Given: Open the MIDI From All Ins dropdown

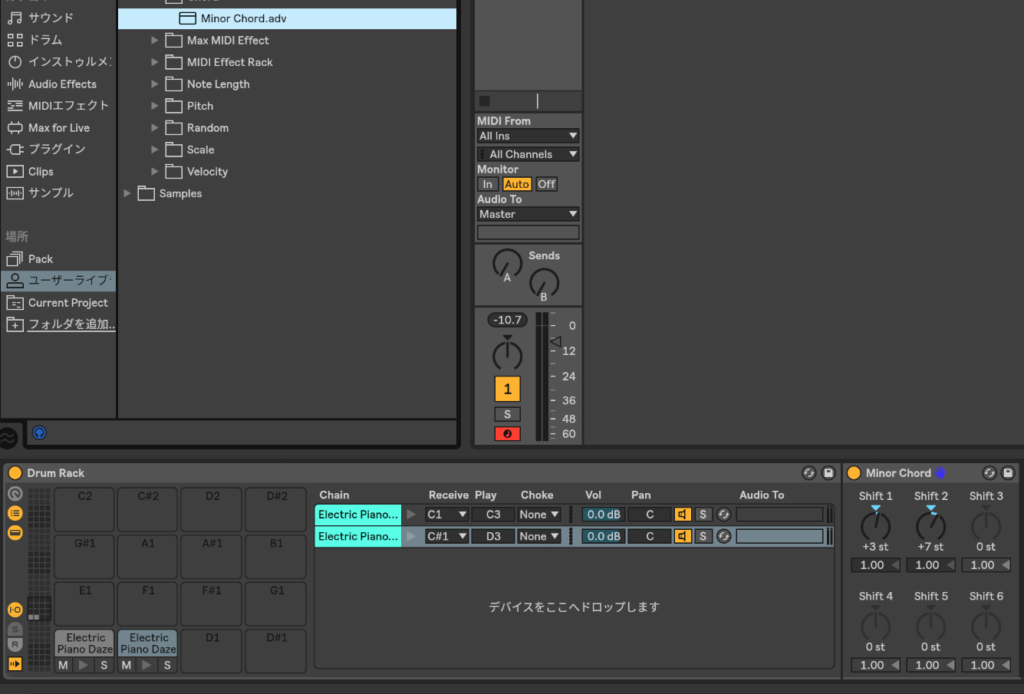Looking at the screenshot, I should pyautogui.click(x=528, y=136).
